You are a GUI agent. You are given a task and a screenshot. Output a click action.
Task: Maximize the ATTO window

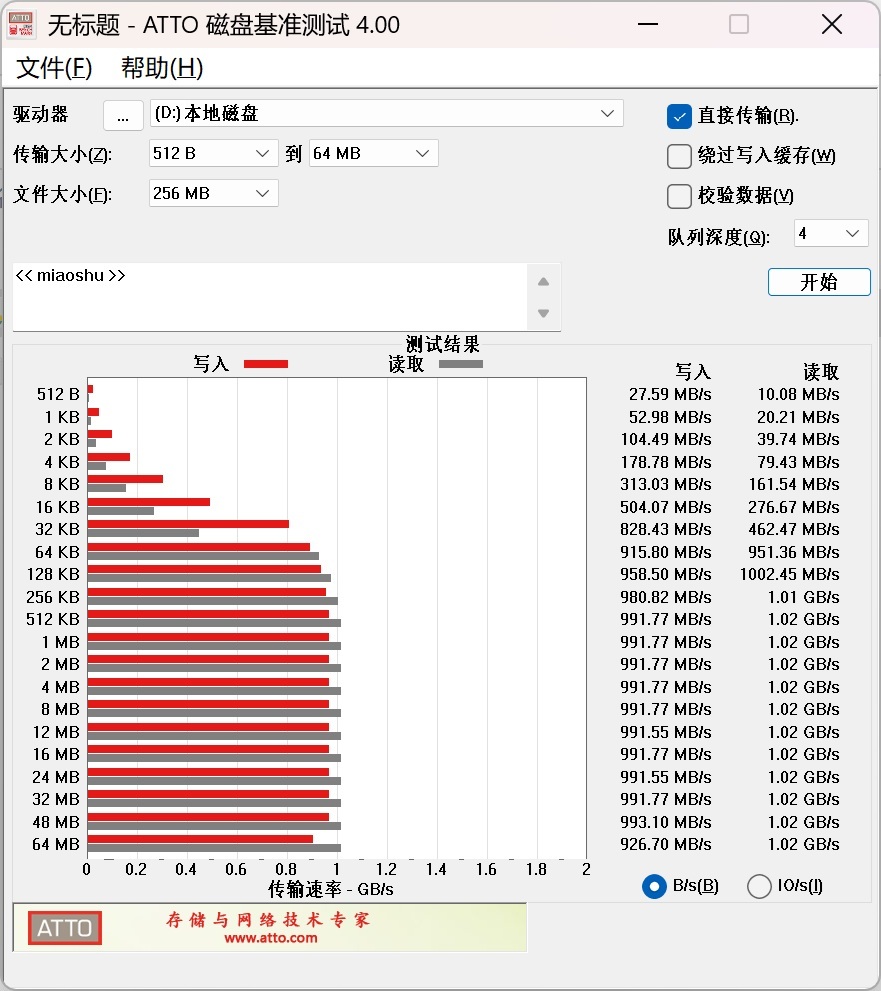(x=739, y=25)
